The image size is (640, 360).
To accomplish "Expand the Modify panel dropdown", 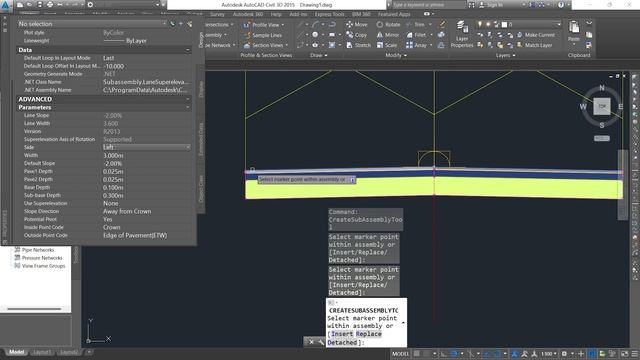I will 396,55.
